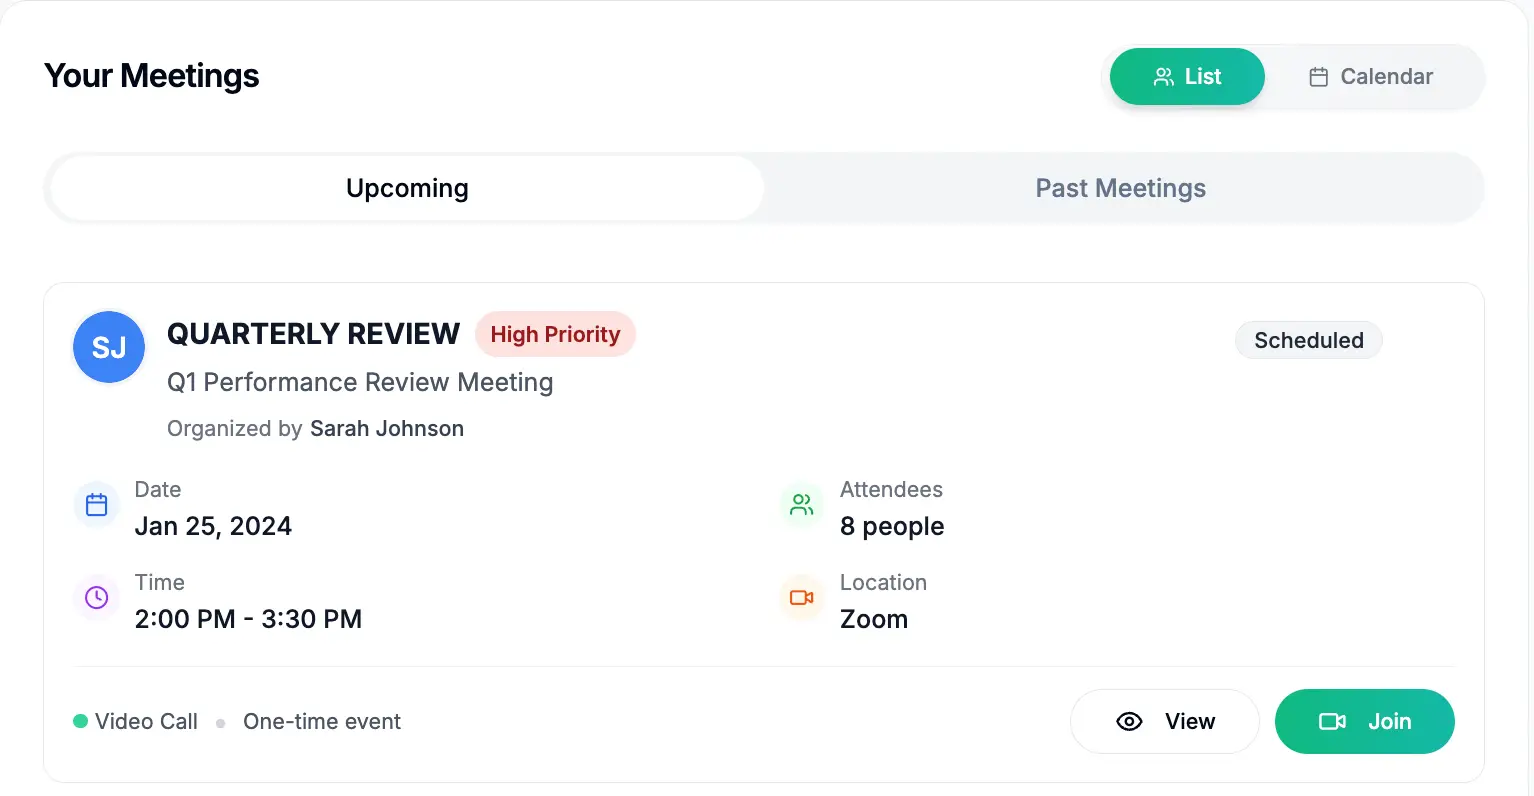Image resolution: width=1534 pixels, height=796 pixels.
Task: Toggle to Calendar view mode
Action: pyautogui.click(x=1371, y=76)
